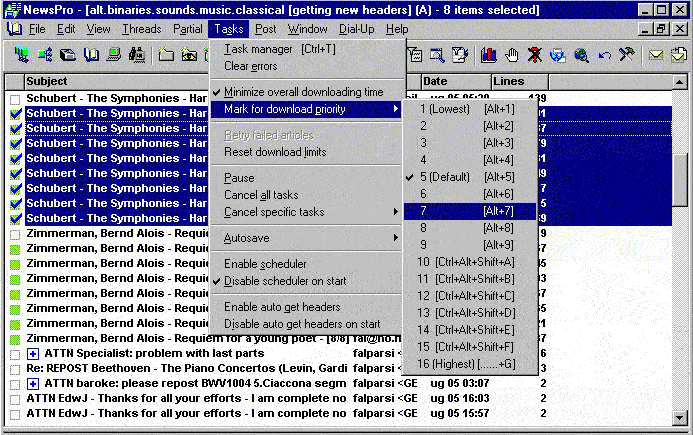Expand the ATTN Specialist thread
693x435 pixels.
33,354
